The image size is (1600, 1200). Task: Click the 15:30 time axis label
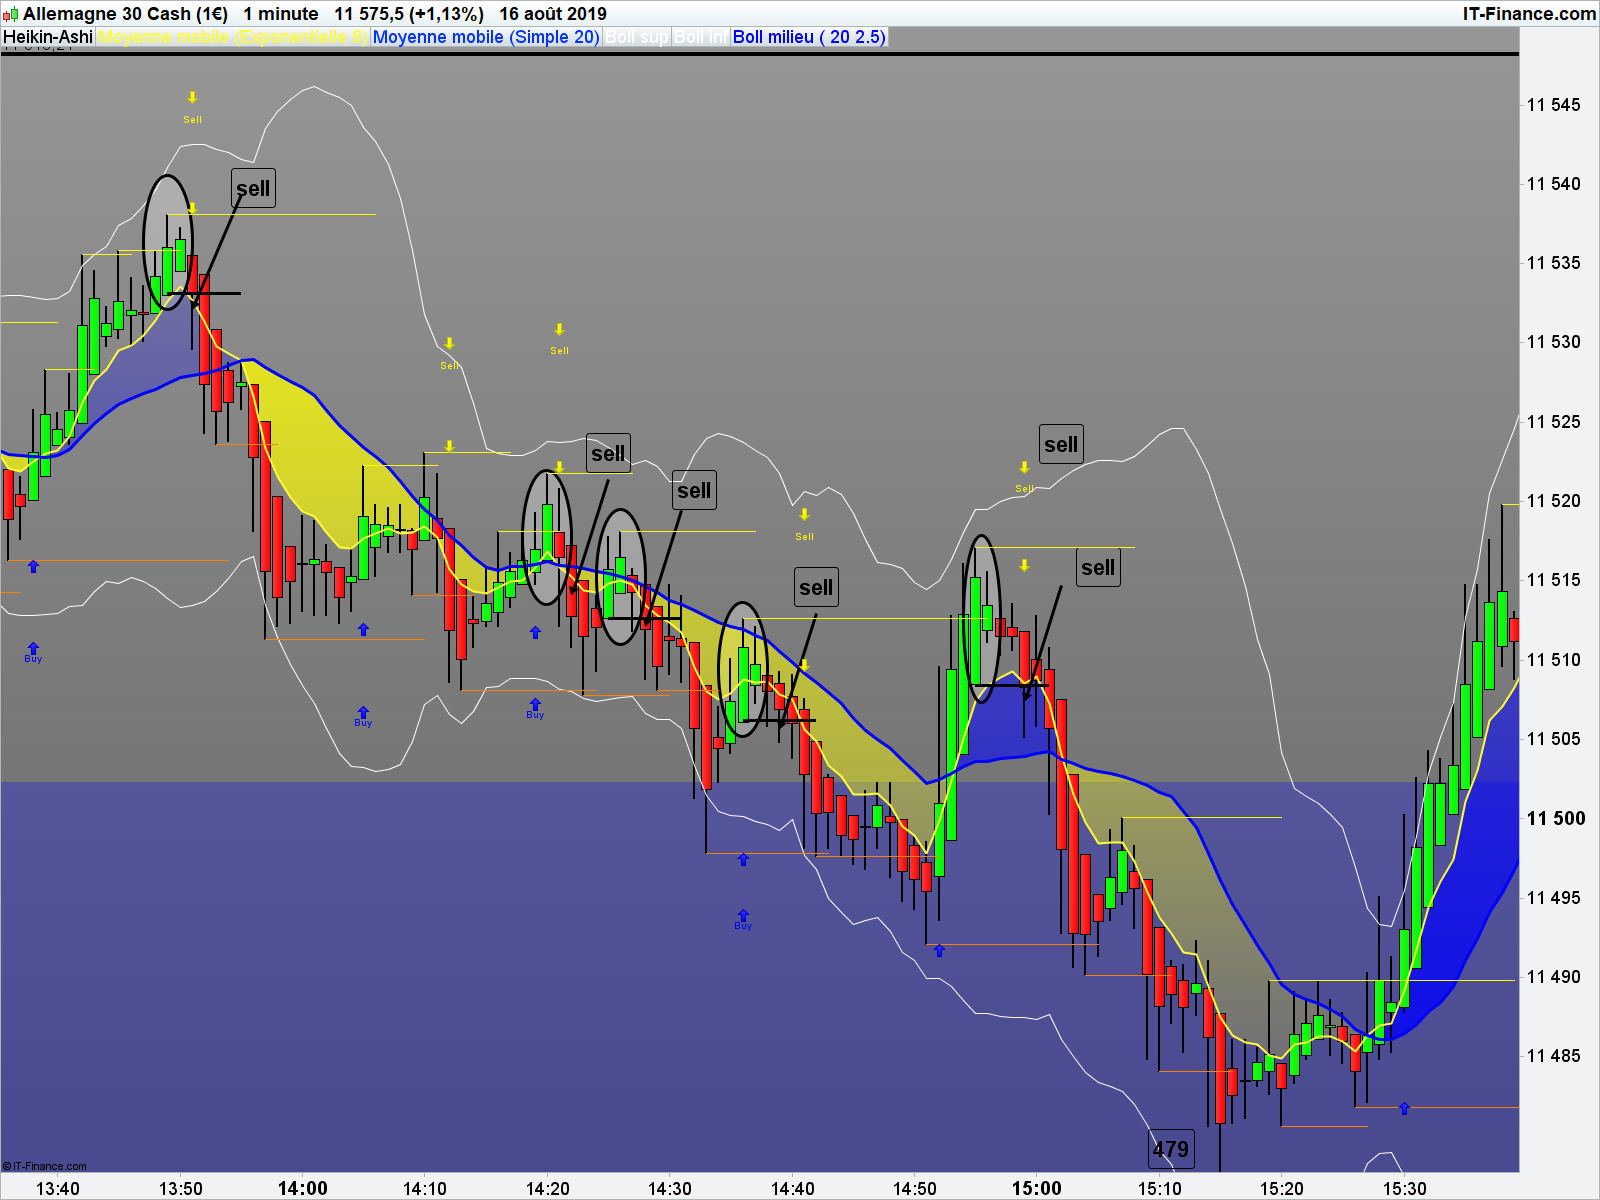coord(1405,1188)
